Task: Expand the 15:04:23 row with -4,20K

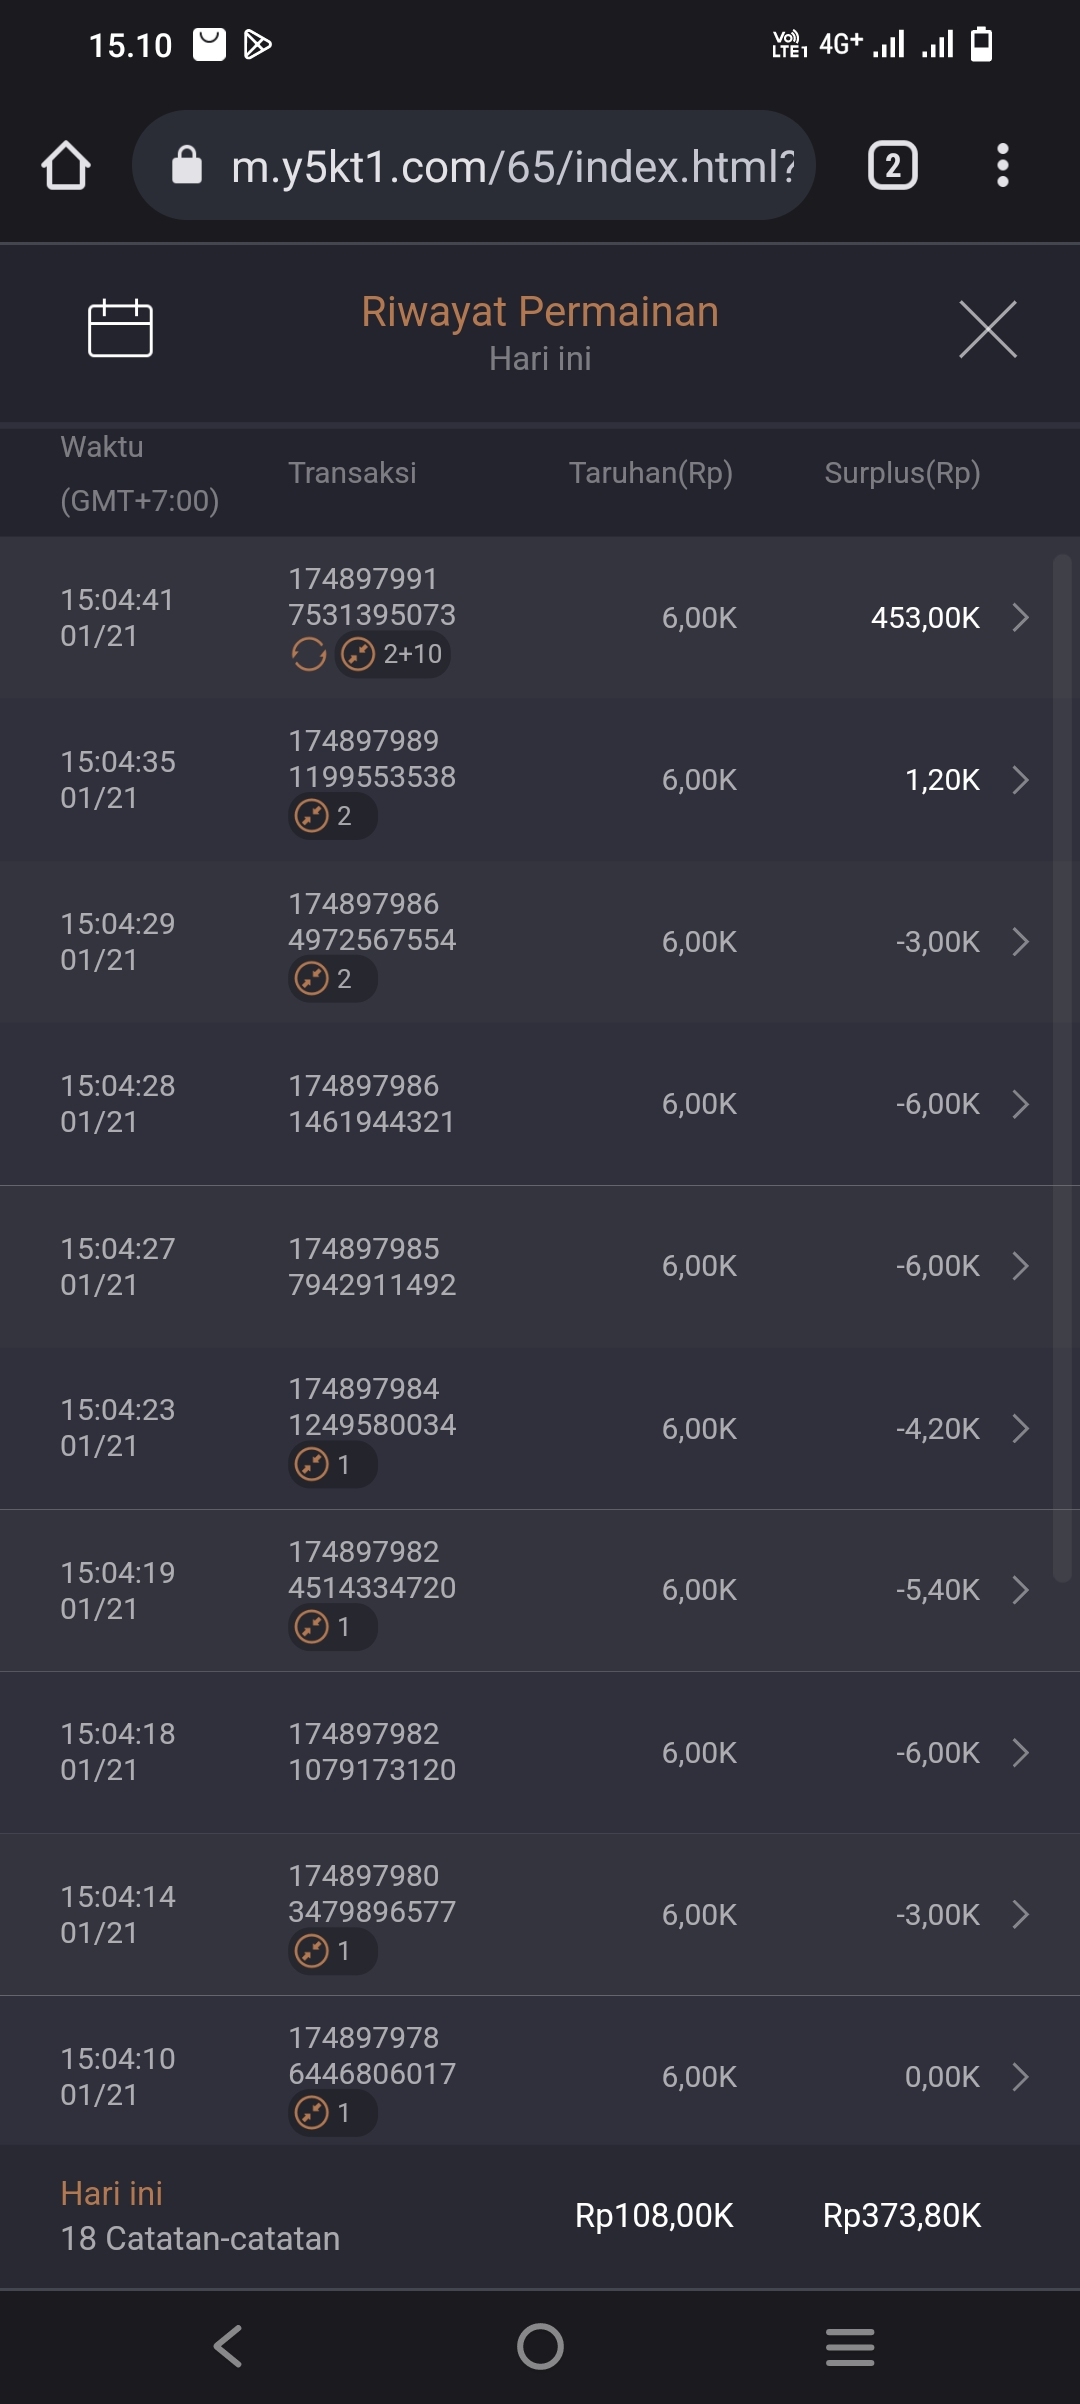Action: coord(1020,1428)
